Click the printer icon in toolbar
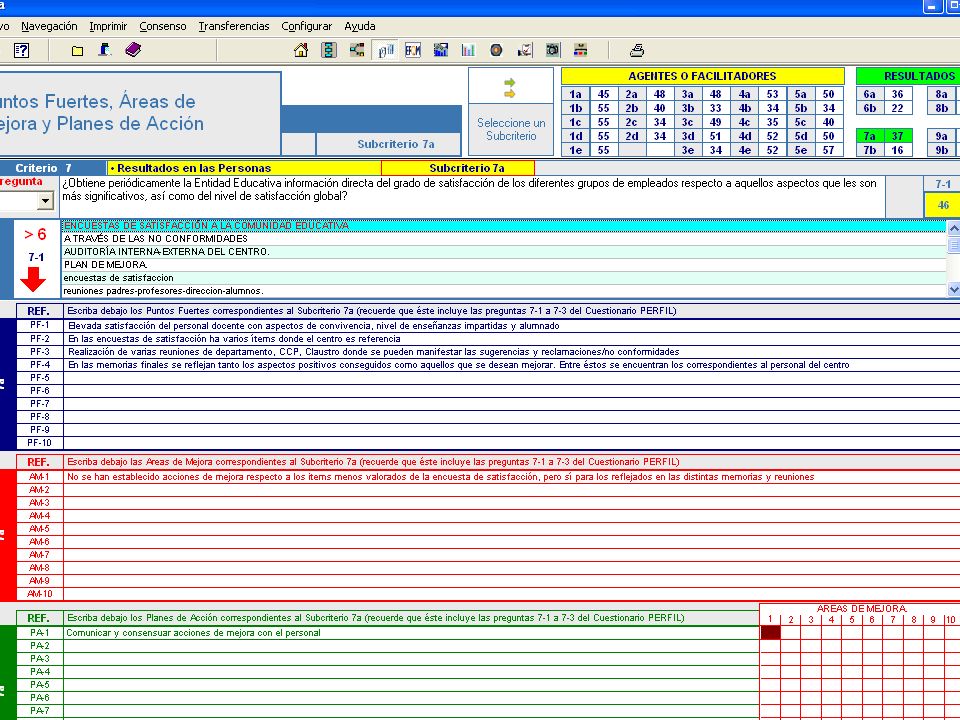Viewport: 960px width, 720px height. [637, 50]
